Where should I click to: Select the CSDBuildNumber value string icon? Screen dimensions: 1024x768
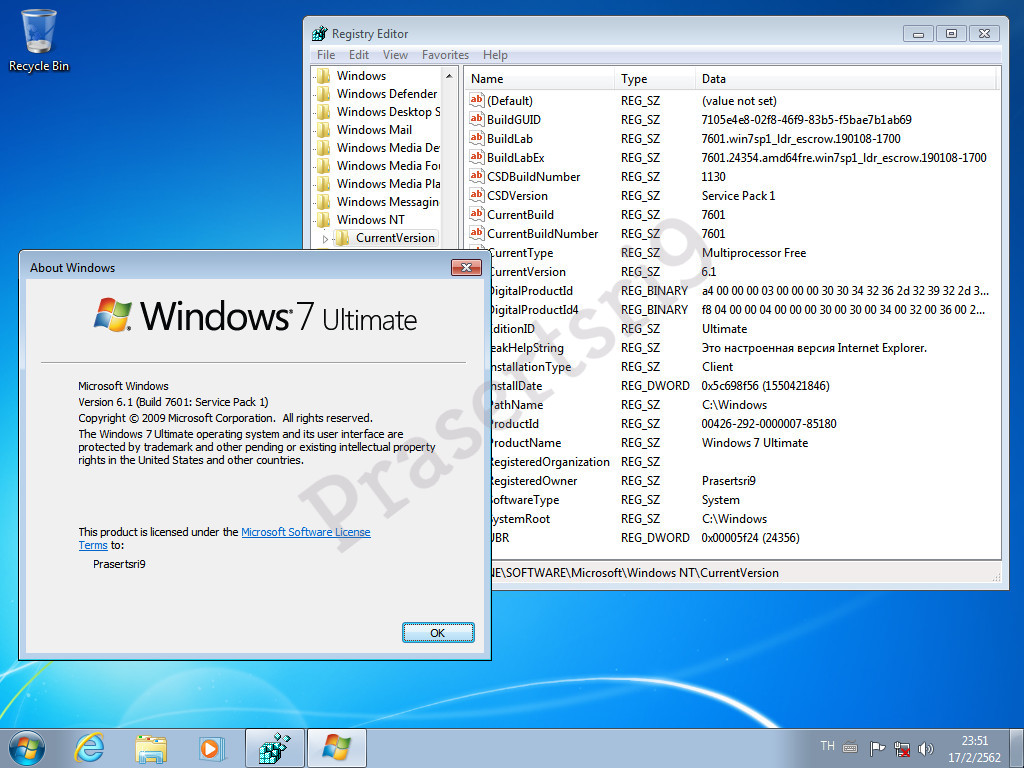click(477, 176)
